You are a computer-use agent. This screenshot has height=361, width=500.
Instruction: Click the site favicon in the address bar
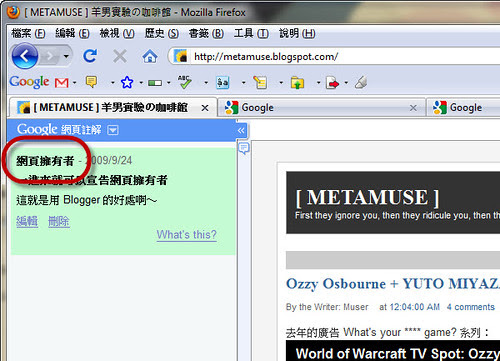coord(181,56)
